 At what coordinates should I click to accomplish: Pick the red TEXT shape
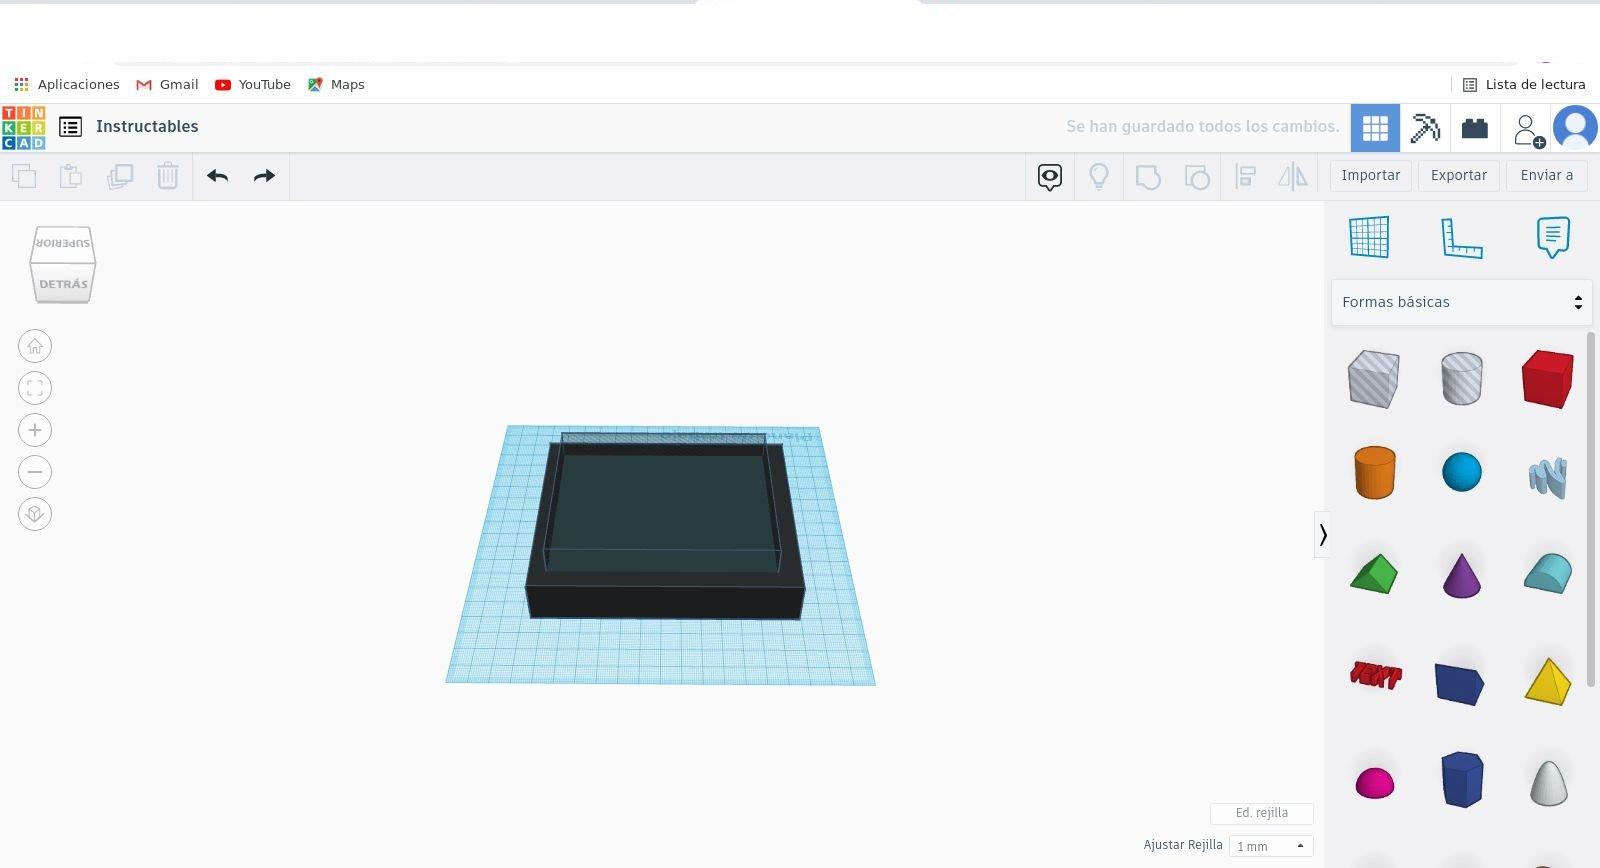coord(1375,676)
